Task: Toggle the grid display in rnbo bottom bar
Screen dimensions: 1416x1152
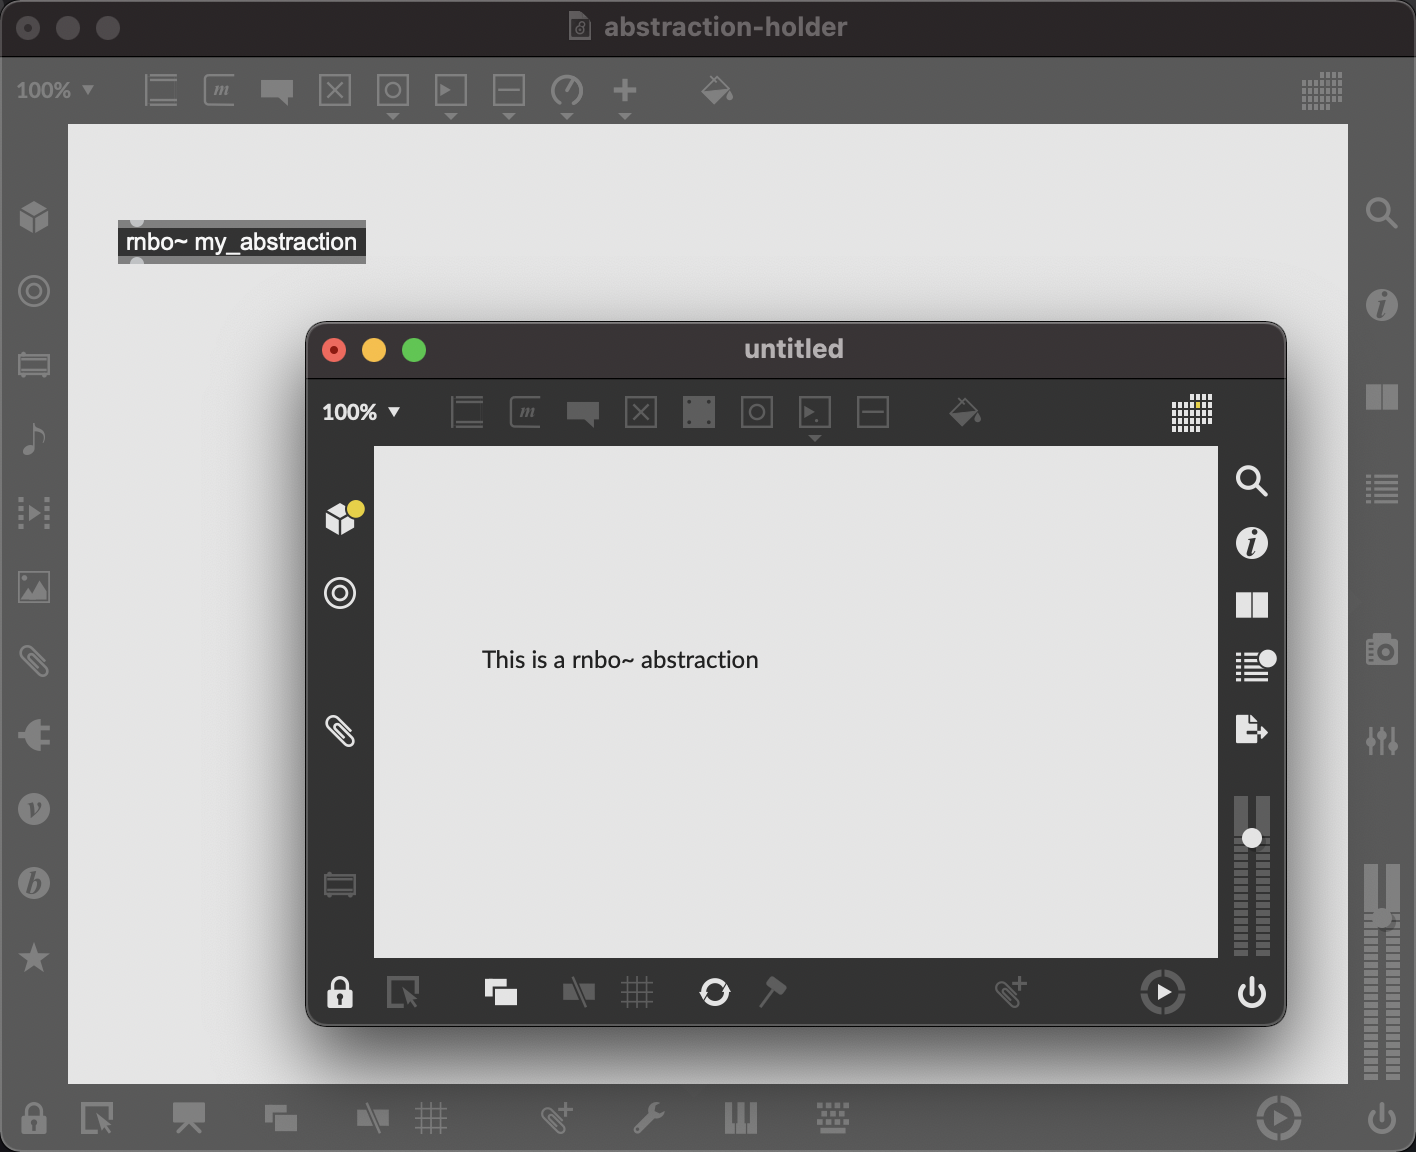Action: pyautogui.click(x=637, y=992)
